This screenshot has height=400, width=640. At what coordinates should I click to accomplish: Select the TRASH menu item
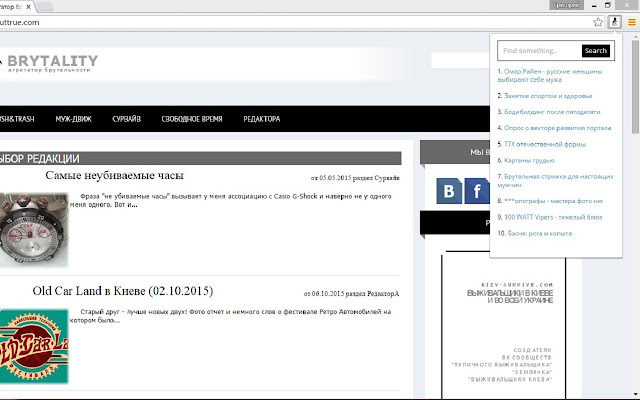[17, 119]
